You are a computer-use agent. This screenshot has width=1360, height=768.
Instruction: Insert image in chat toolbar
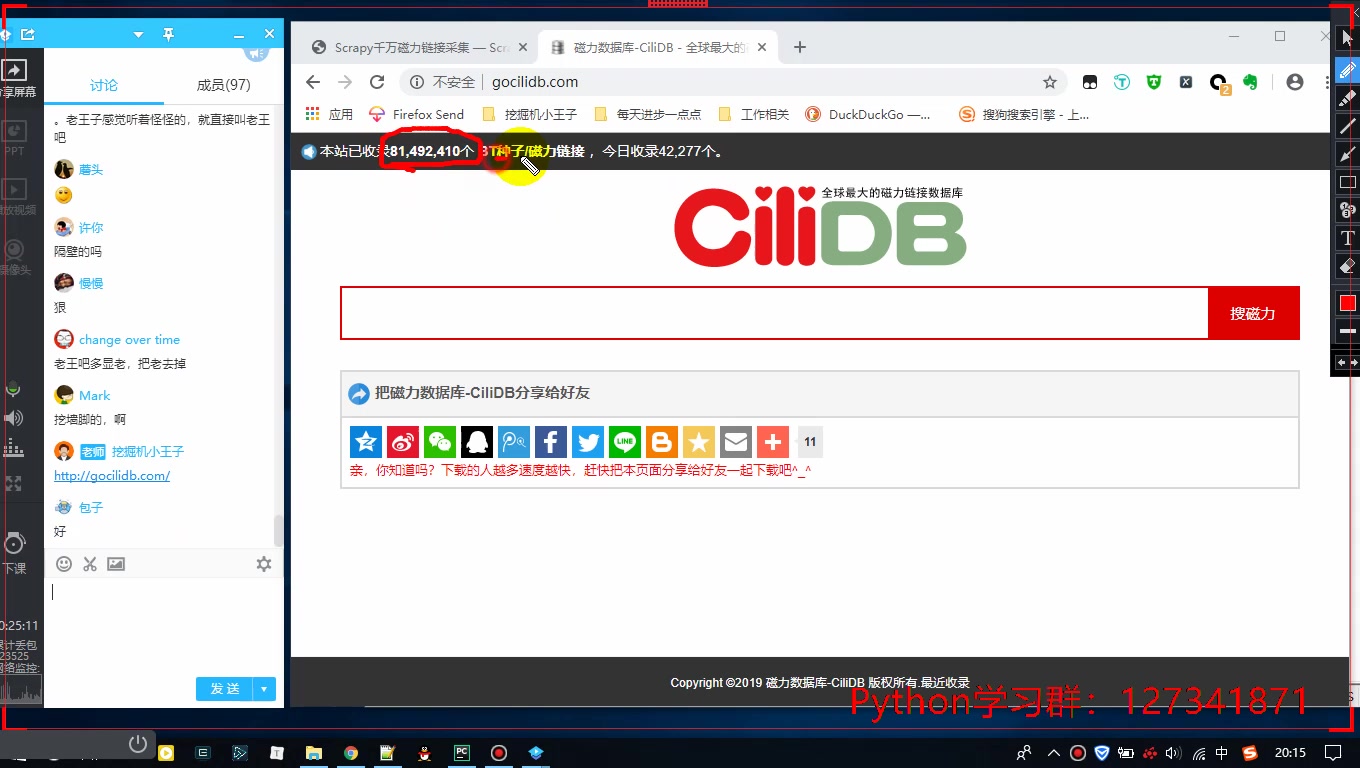coord(116,564)
